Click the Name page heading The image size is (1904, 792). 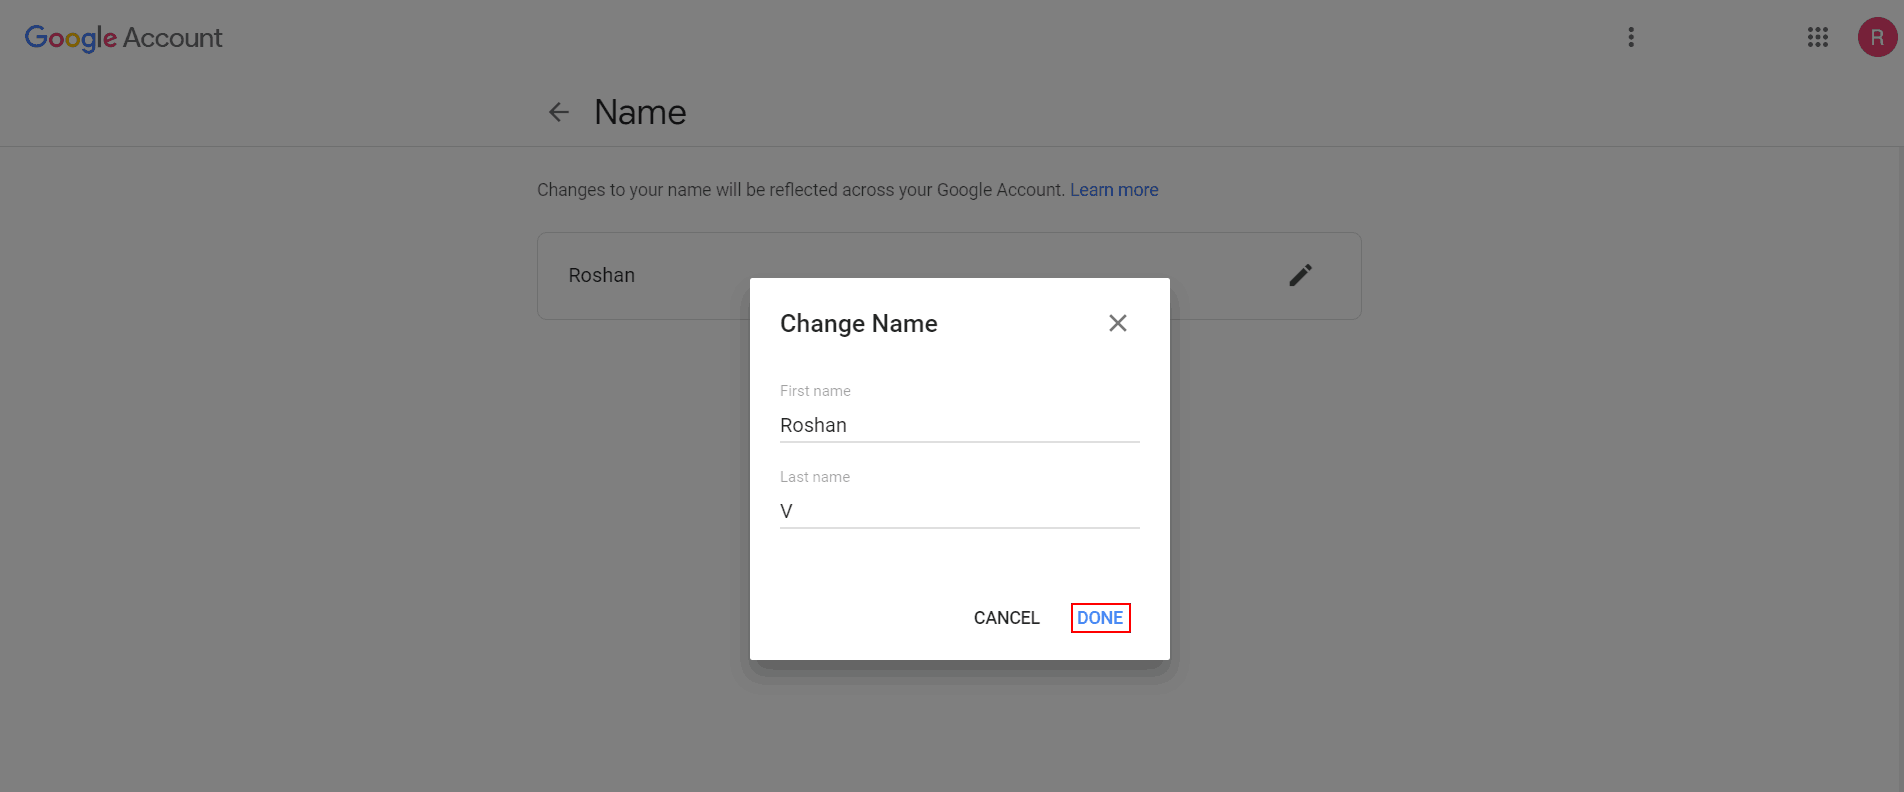click(x=640, y=112)
